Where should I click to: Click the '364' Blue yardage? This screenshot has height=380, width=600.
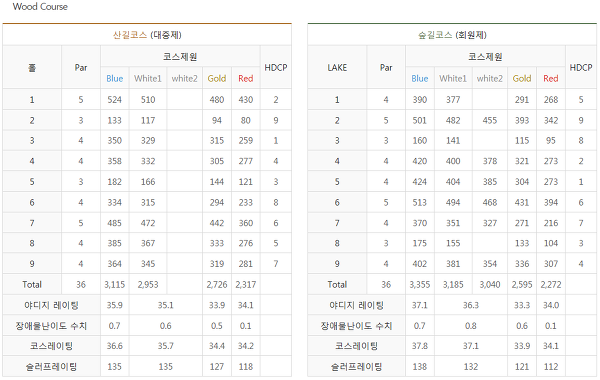pos(114,264)
